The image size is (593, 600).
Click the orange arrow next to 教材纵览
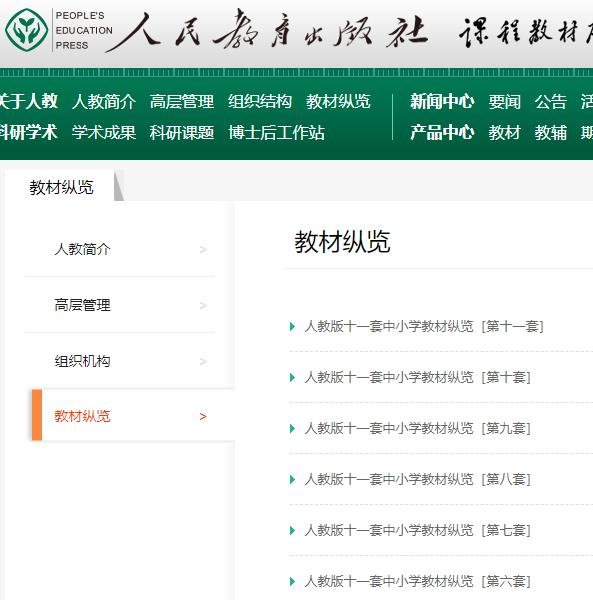[203, 416]
